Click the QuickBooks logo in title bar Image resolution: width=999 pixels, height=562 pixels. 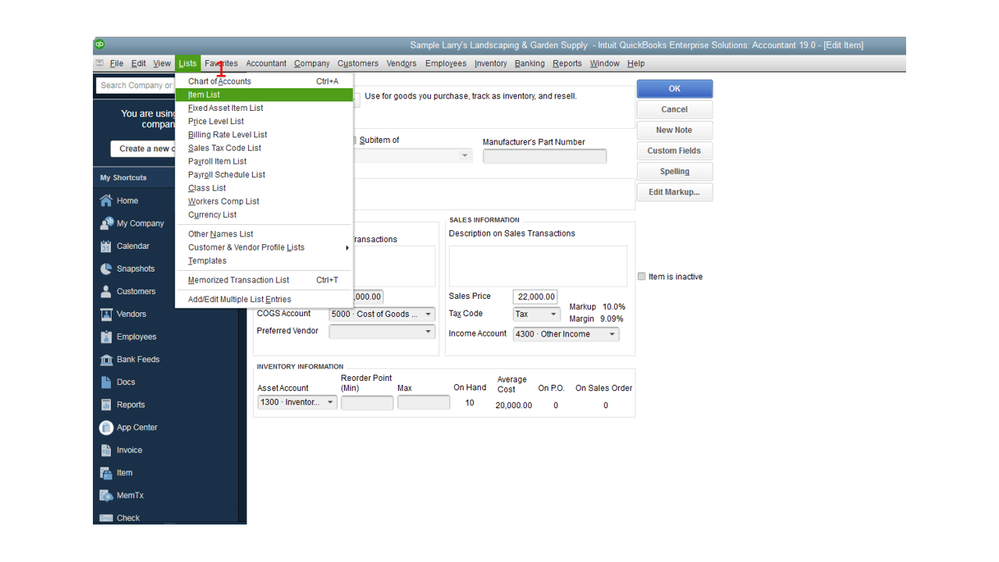tap(100, 44)
